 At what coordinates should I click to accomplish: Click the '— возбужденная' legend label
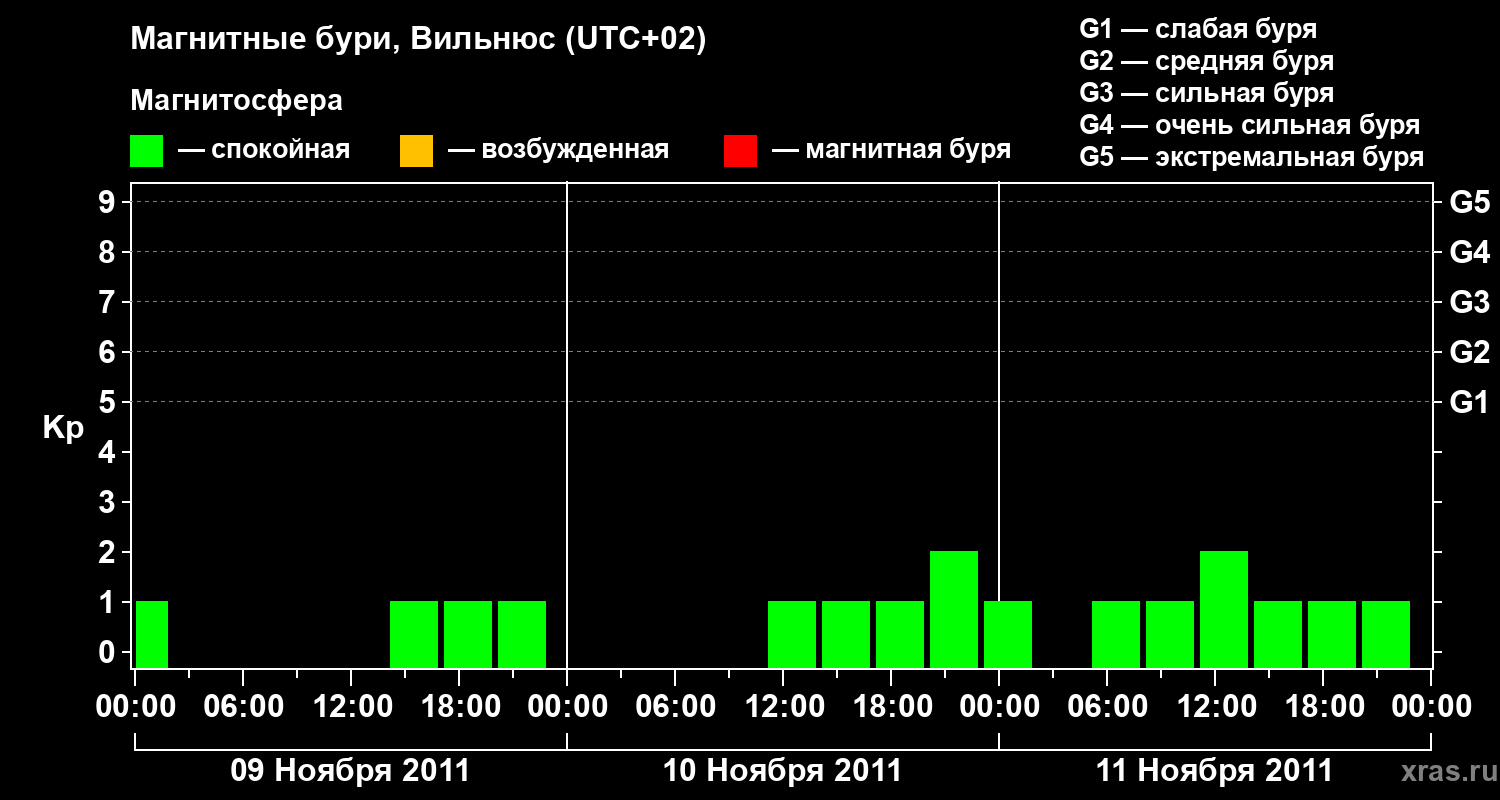tap(558, 151)
